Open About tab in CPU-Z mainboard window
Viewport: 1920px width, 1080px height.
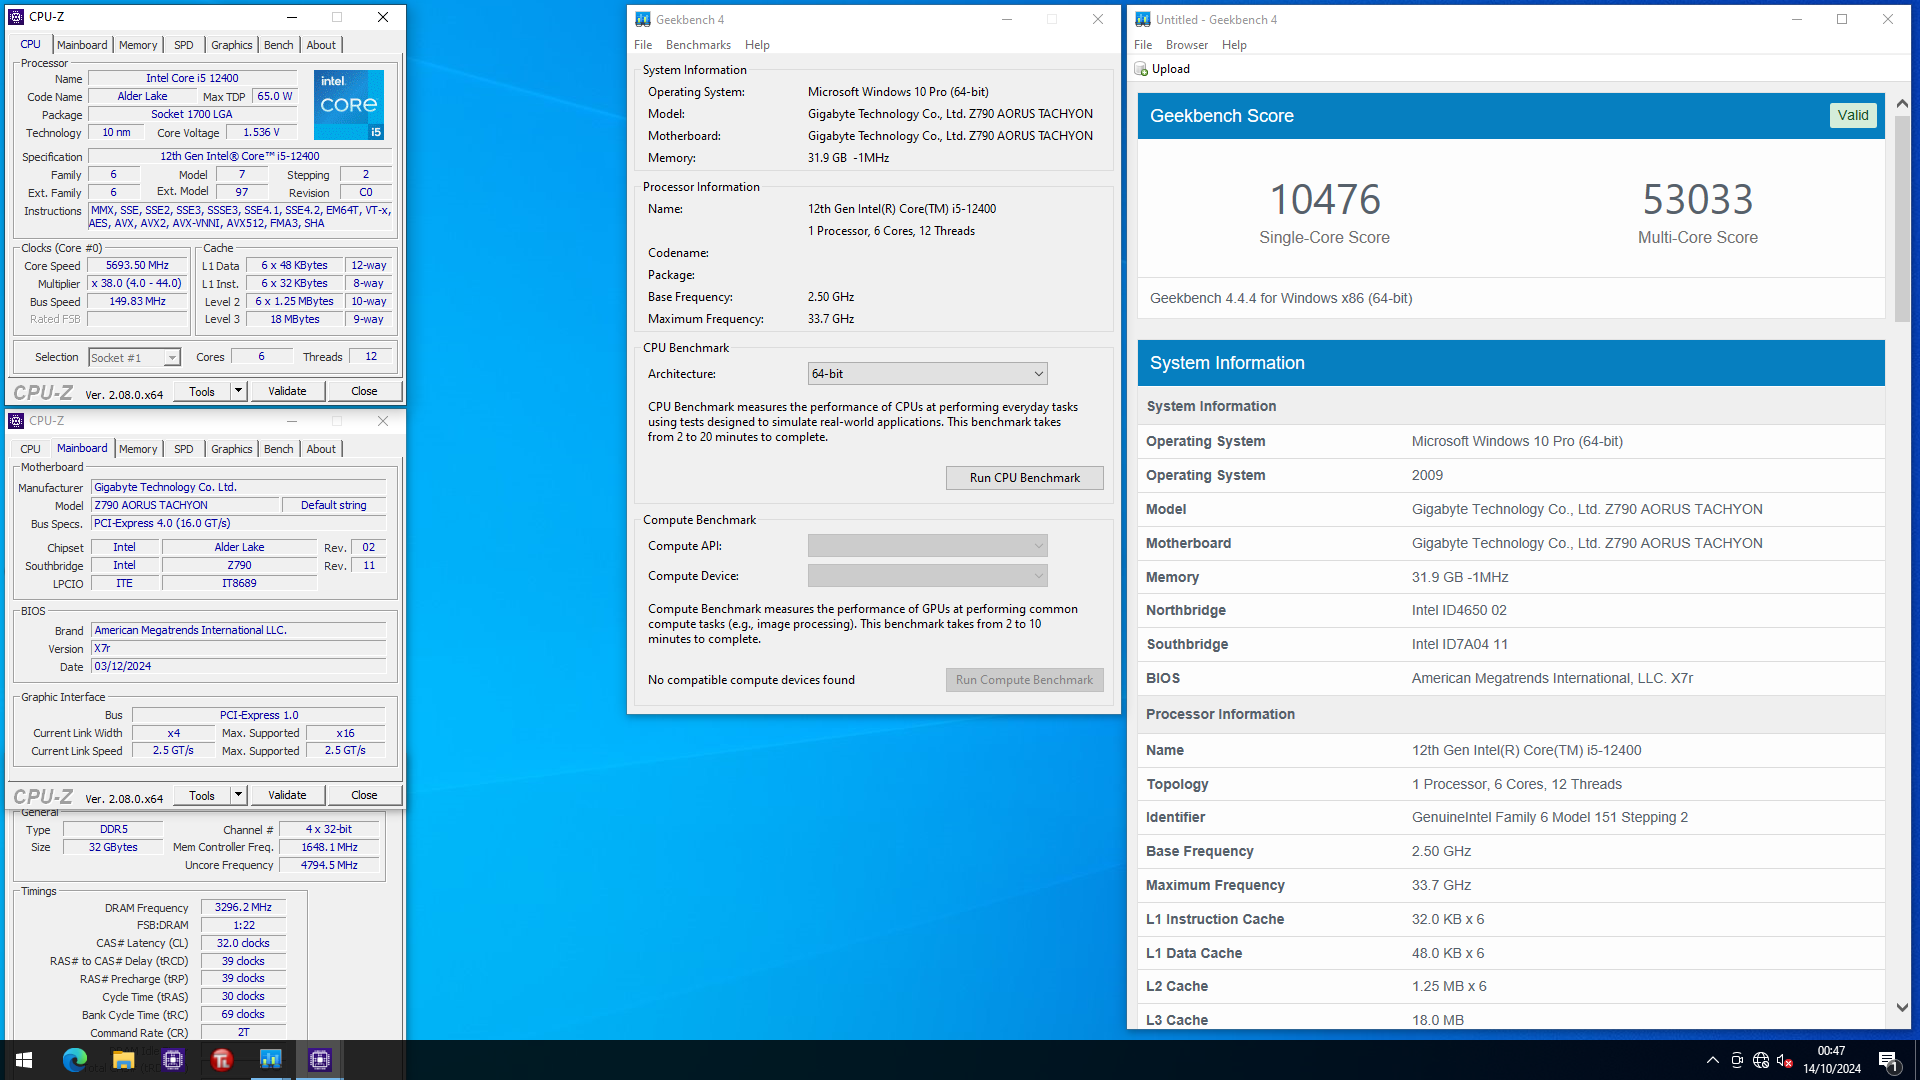tap(321, 449)
